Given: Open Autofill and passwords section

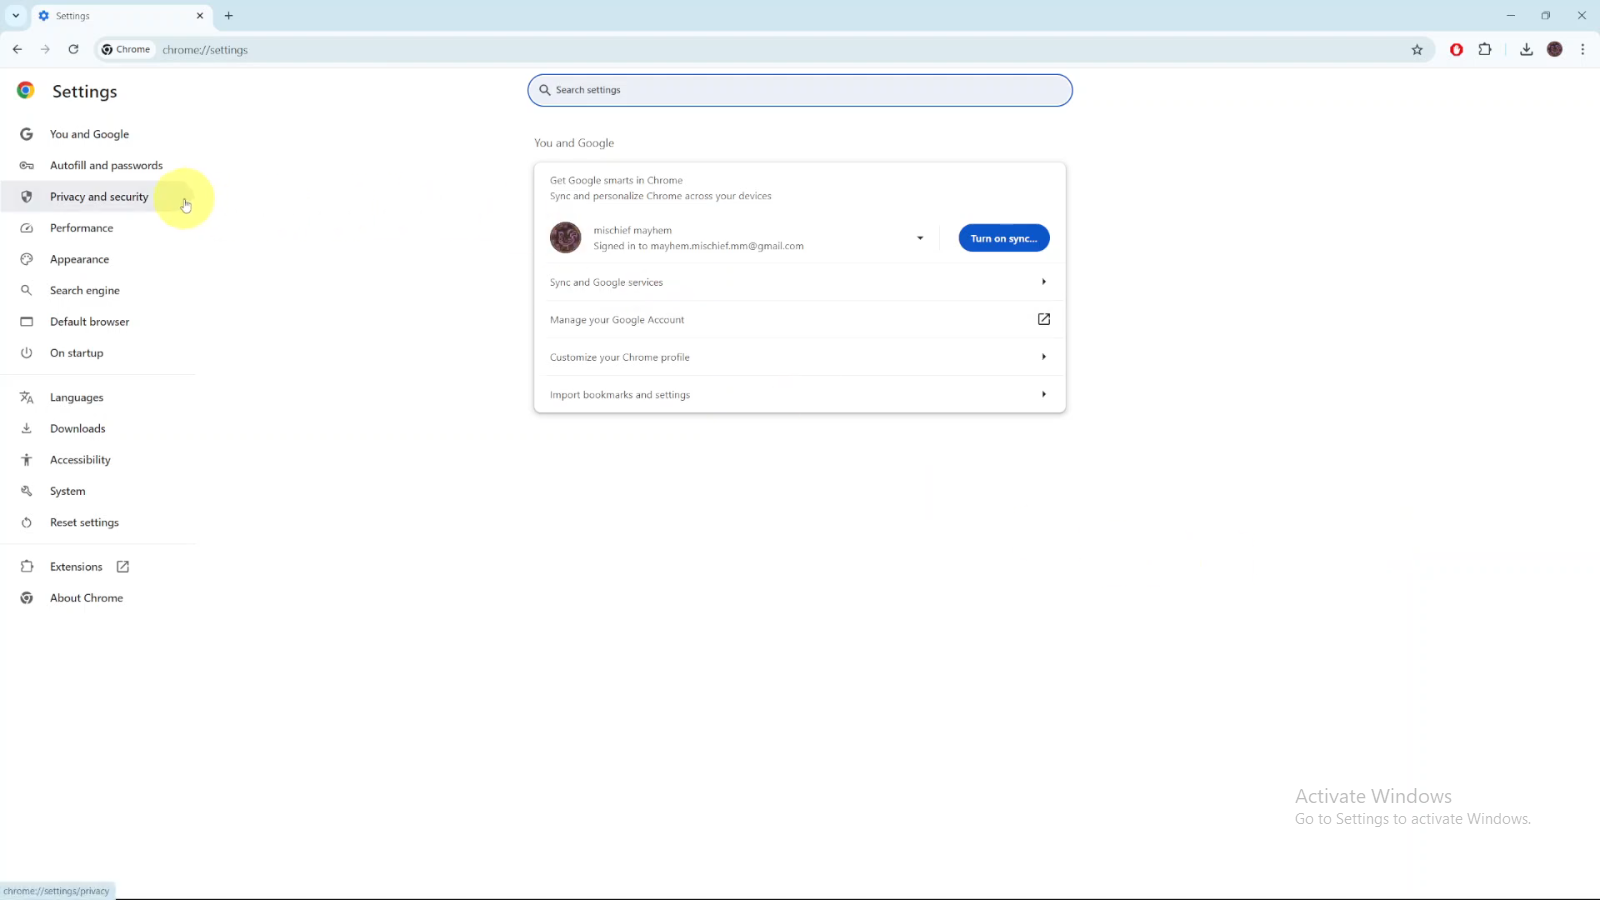Looking at the screenshot, I should (100, 165).
